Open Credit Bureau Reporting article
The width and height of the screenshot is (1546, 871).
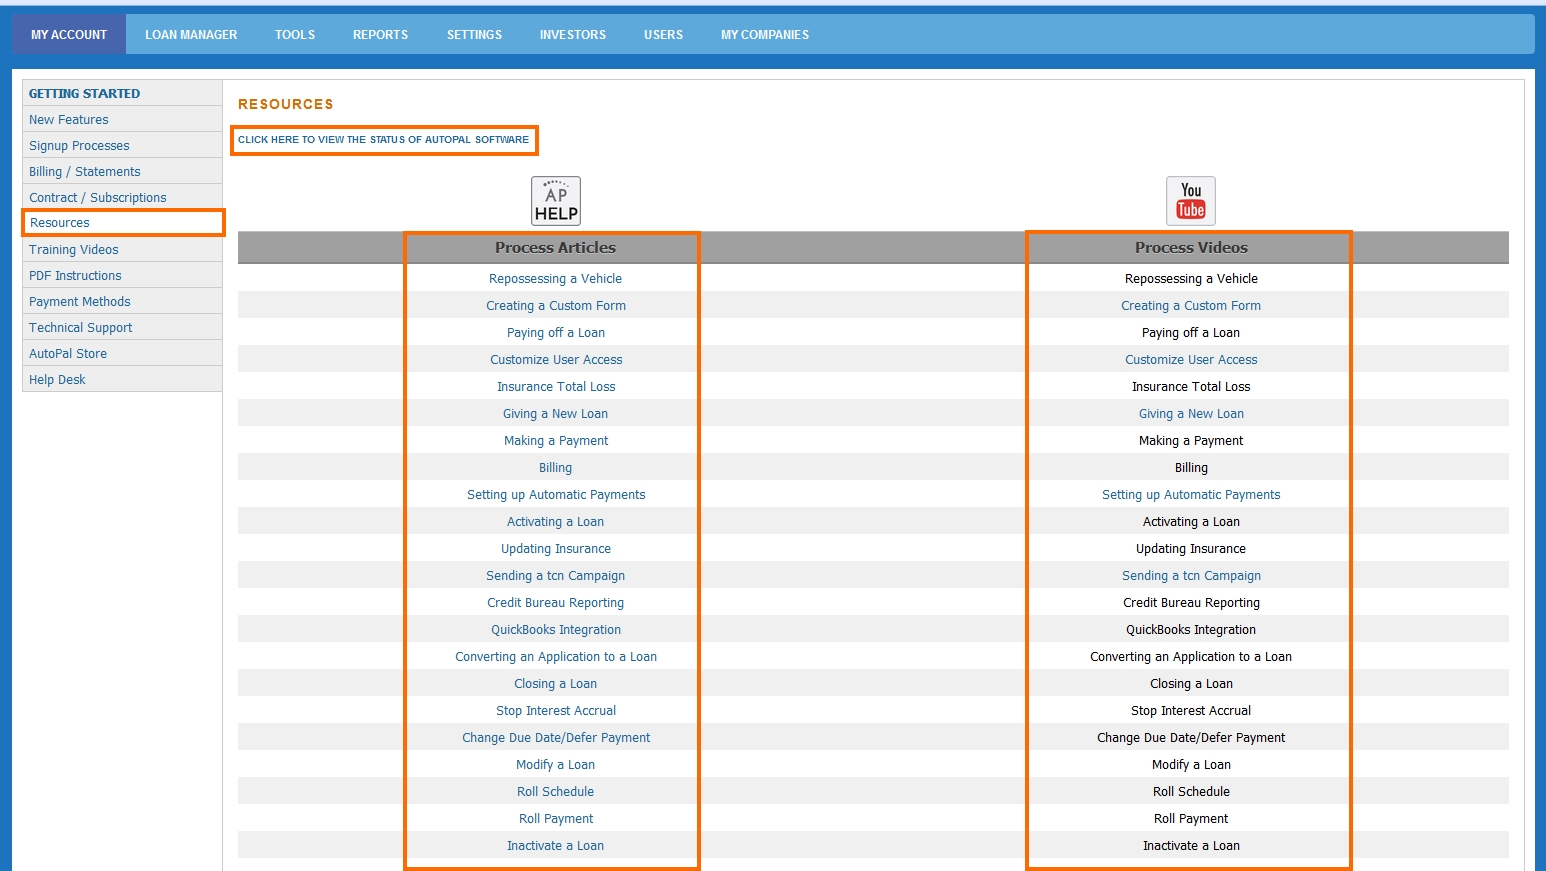tap(555, 603)
